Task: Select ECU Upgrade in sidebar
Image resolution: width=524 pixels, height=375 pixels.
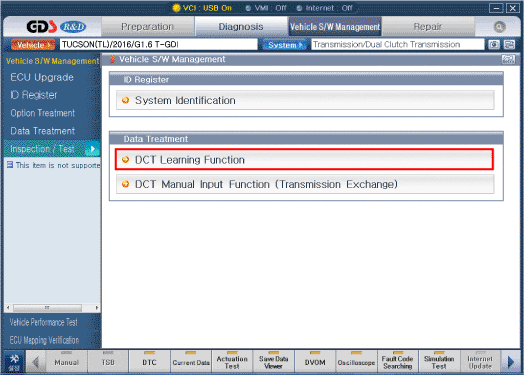Action: coord(42,77)
